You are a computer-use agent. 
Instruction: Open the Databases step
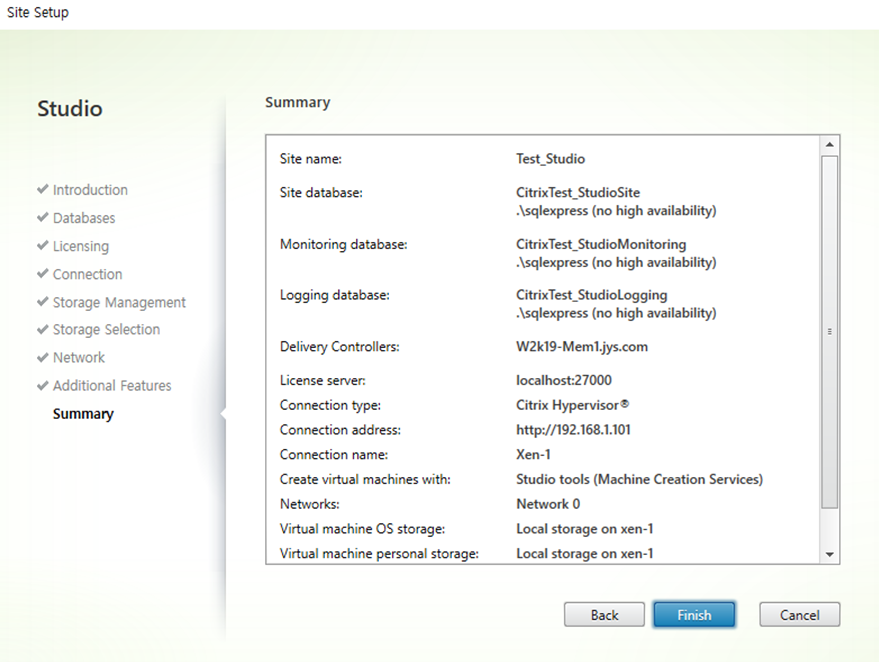pos(84,218)
